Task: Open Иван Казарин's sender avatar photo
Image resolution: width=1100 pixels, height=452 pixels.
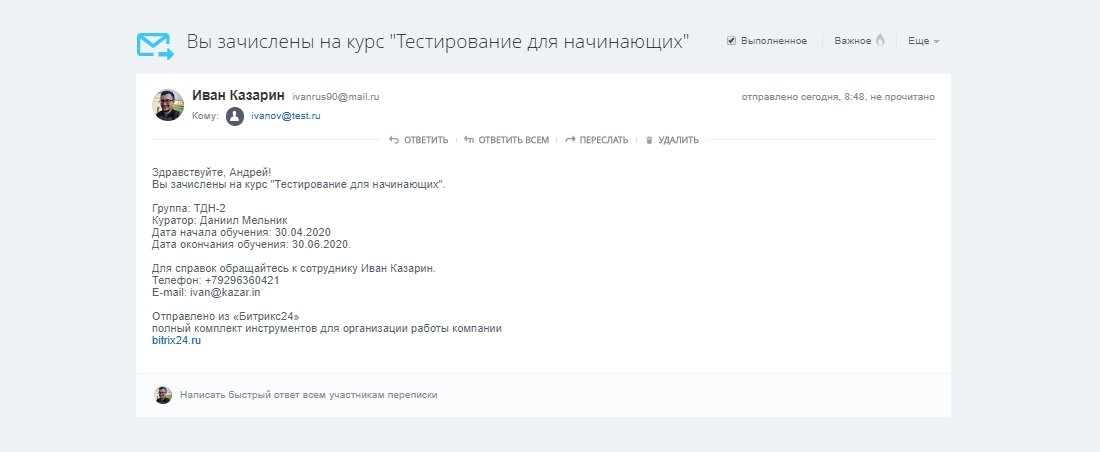Action: 168,105
